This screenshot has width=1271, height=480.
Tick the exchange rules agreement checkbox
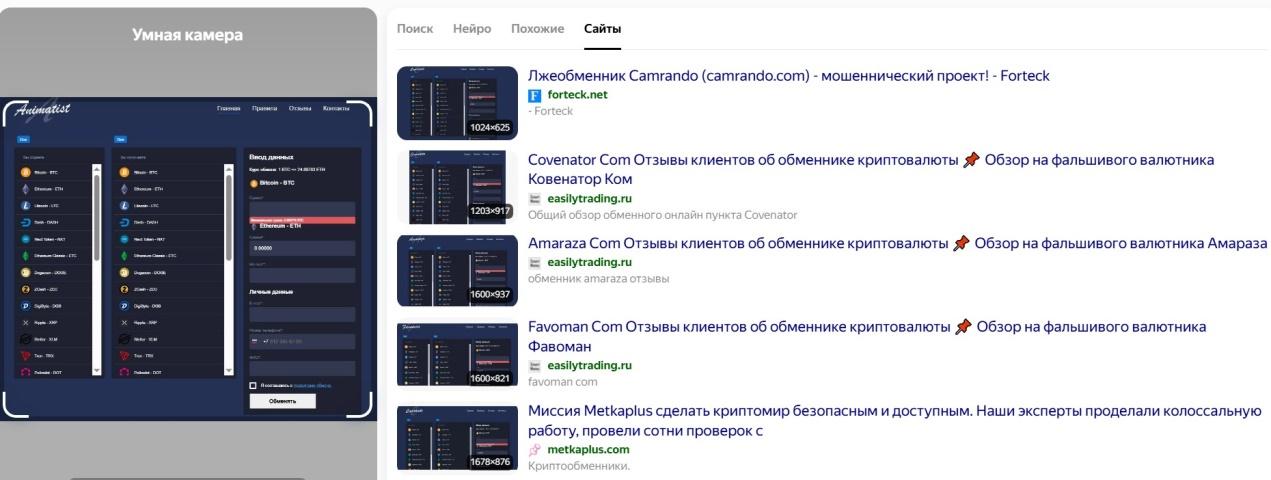point(253,386)
